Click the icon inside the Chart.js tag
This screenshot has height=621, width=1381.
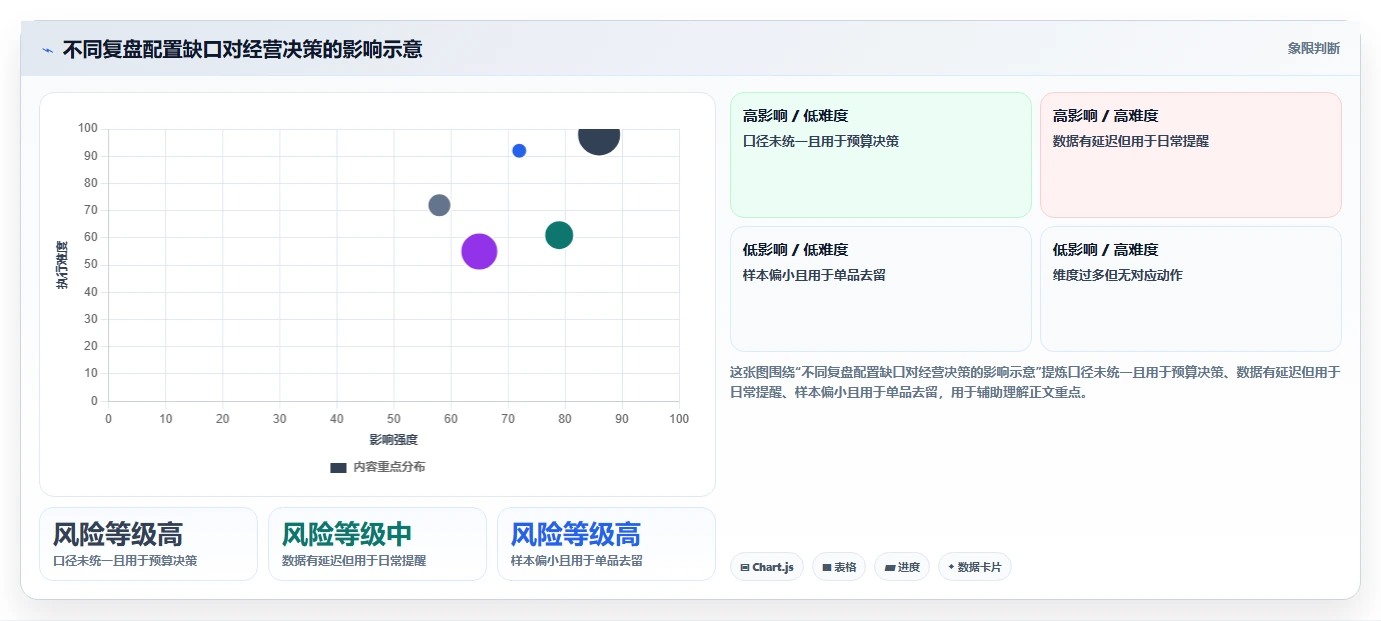pyautogui.click(x=745, y=567)
